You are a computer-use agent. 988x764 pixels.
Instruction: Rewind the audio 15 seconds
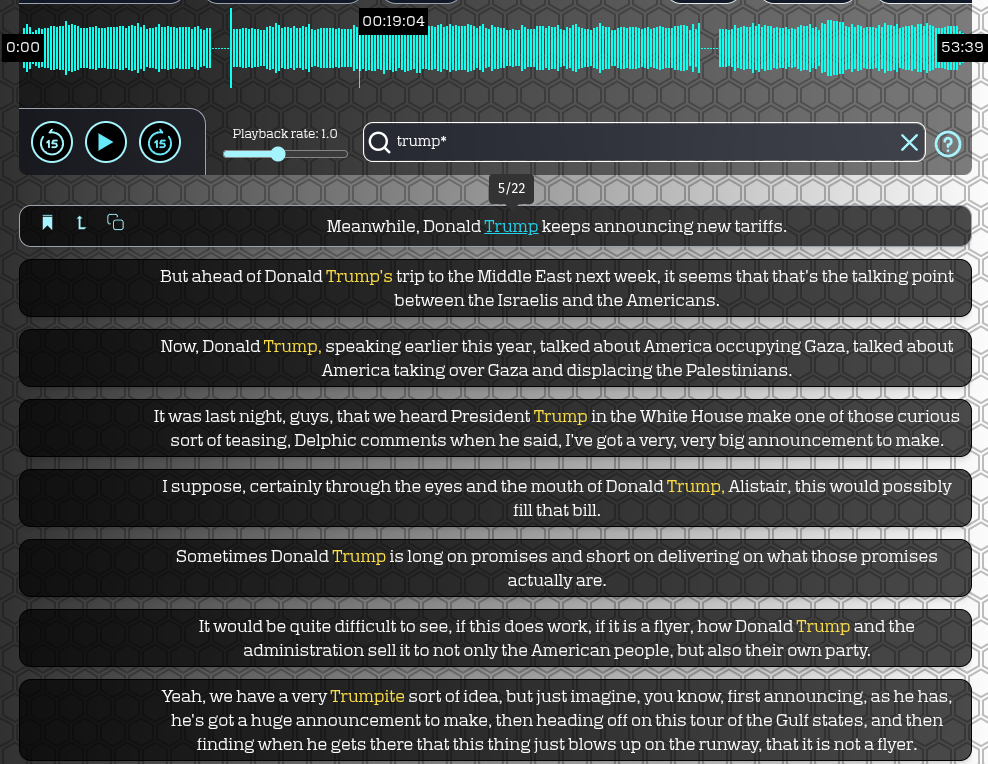[x=52, y=142]
